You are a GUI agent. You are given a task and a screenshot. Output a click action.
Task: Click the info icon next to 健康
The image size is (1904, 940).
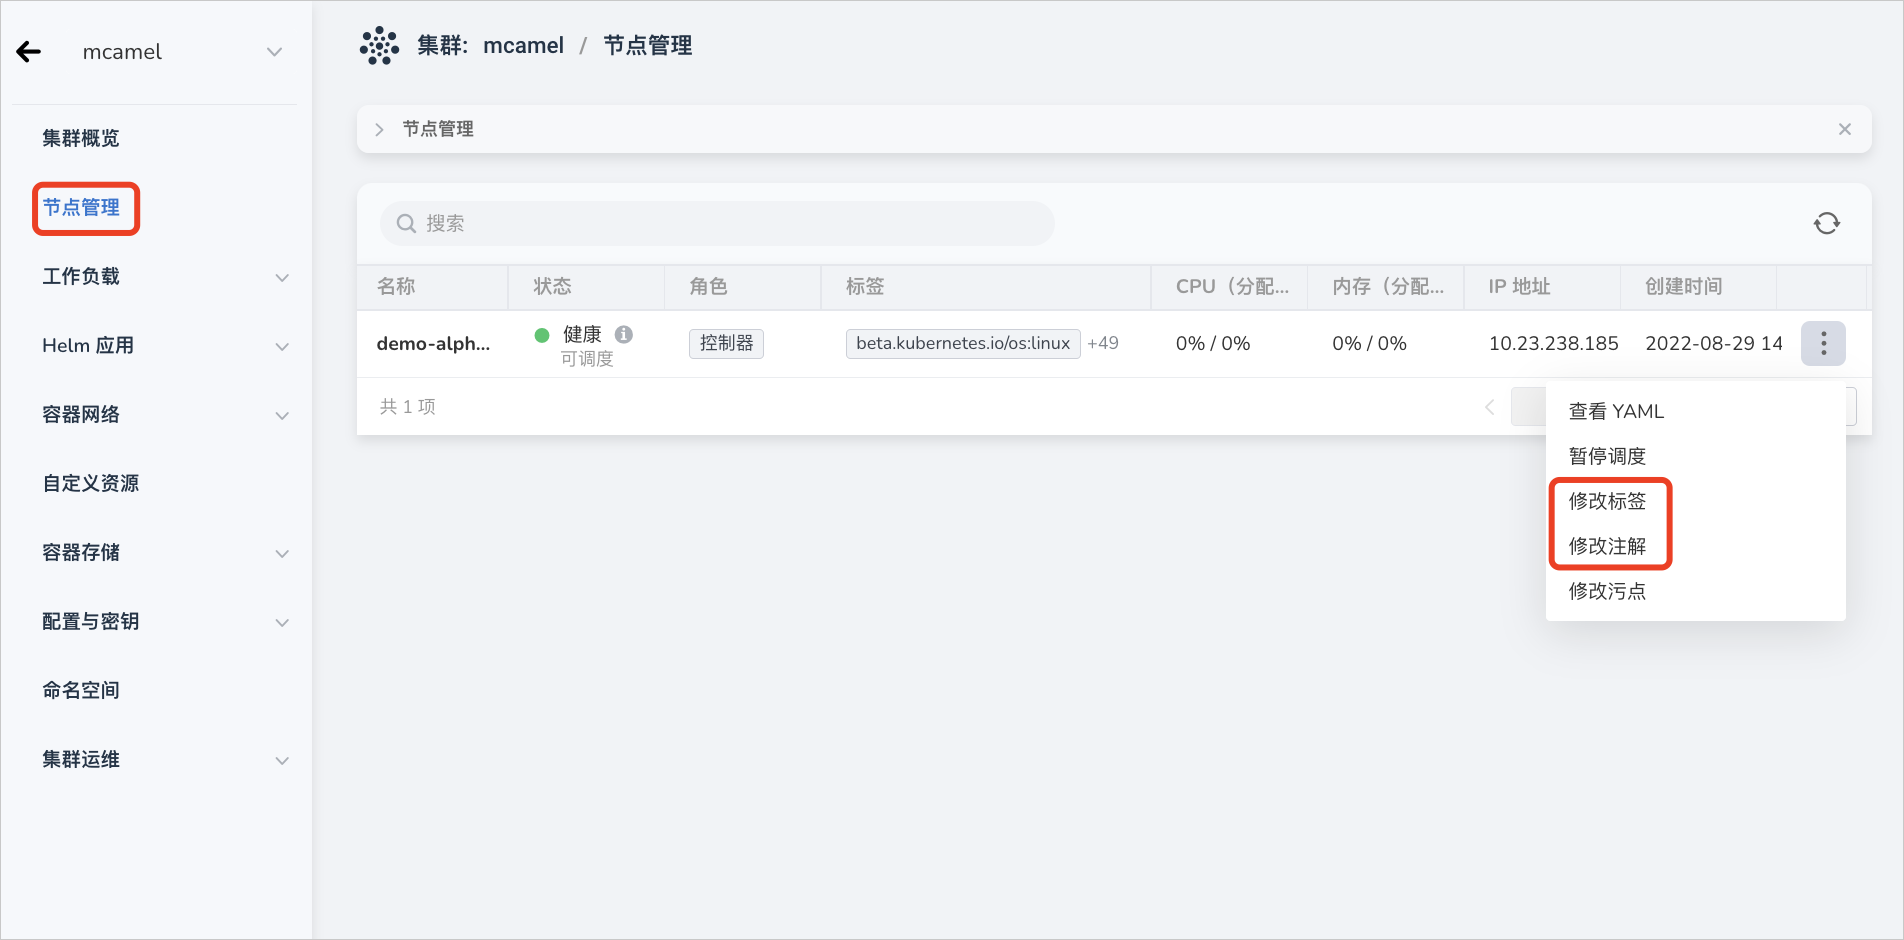[624, 334]
